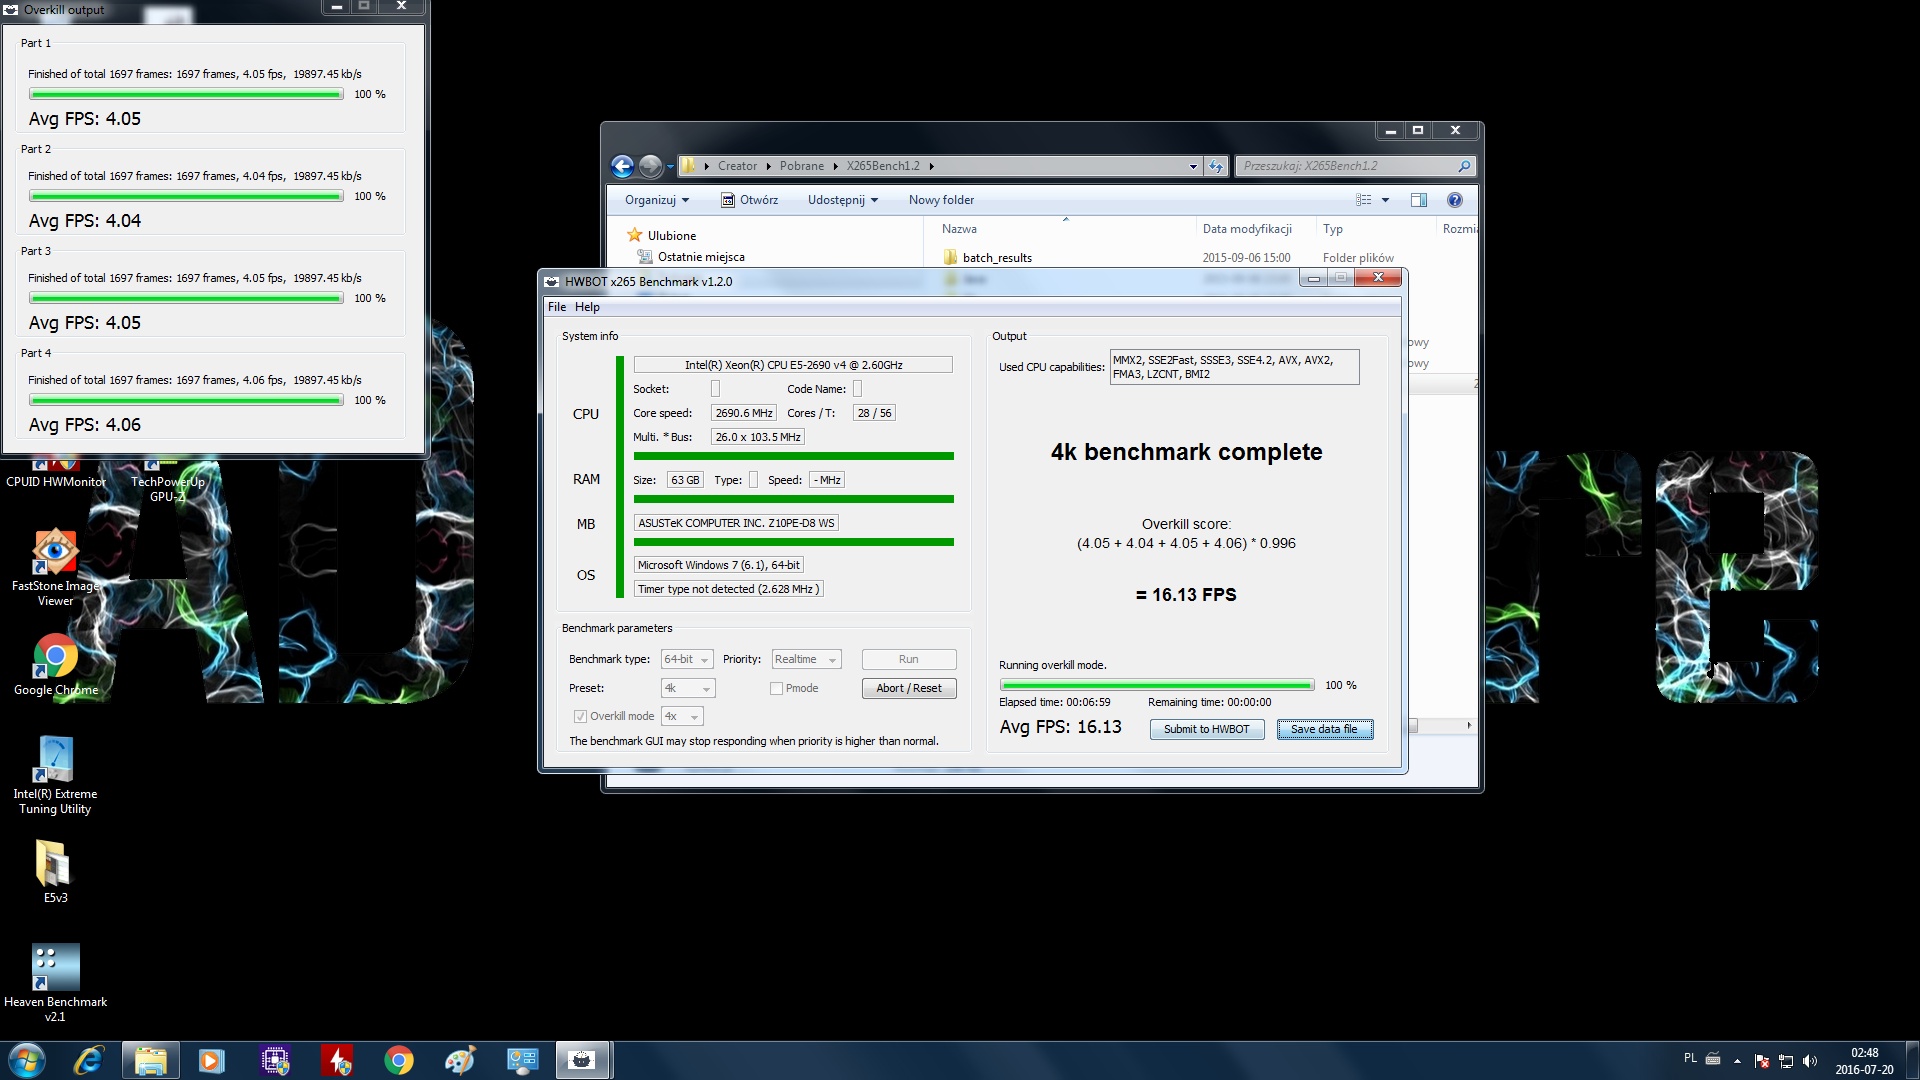
Task: Switch to the HWBOT x265 taskbar button
Action: coord(583,1060)
